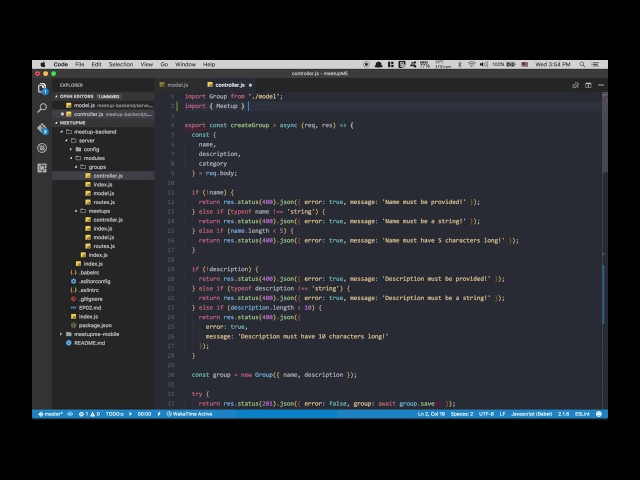This screenshot has width=640, height=480.
Task: Open errors and warnings count in status bar
Action: pos(89,414)
